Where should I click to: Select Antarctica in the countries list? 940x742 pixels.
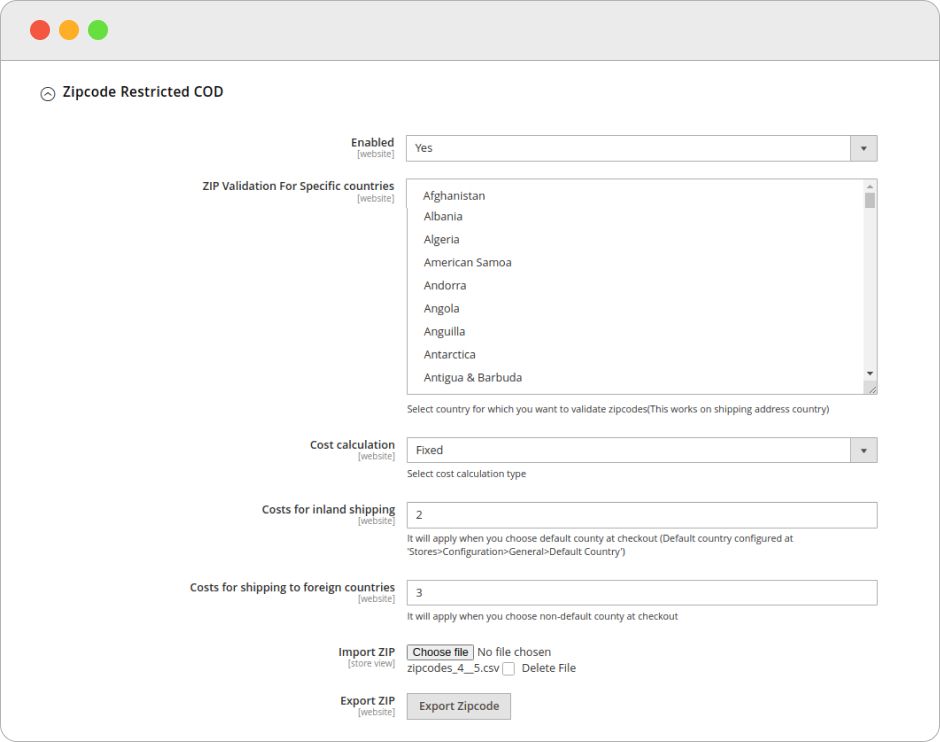[449, 354]
